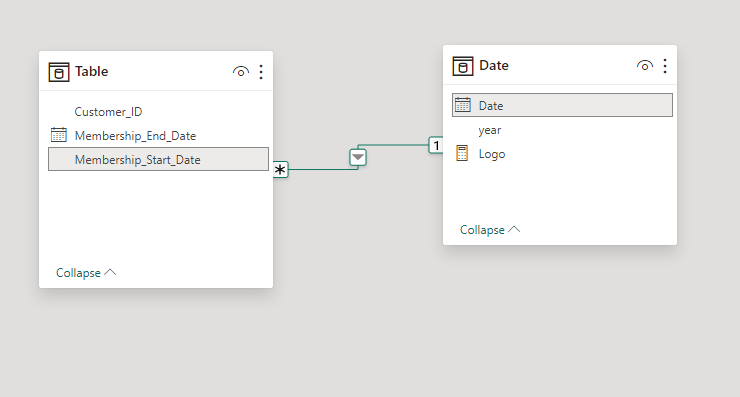Image resolution: width=740 pixels, height=397 pixels.
Task: Toggle visibility eye on Date card
Action: (x=645, y=66)
